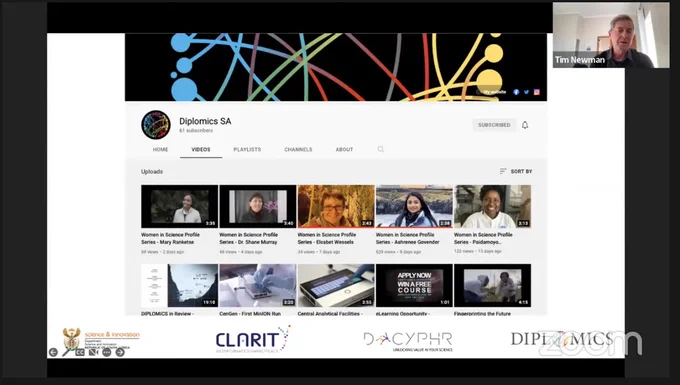Toggle the notification bell for Diplomics SA

click(x=525, y=125)
